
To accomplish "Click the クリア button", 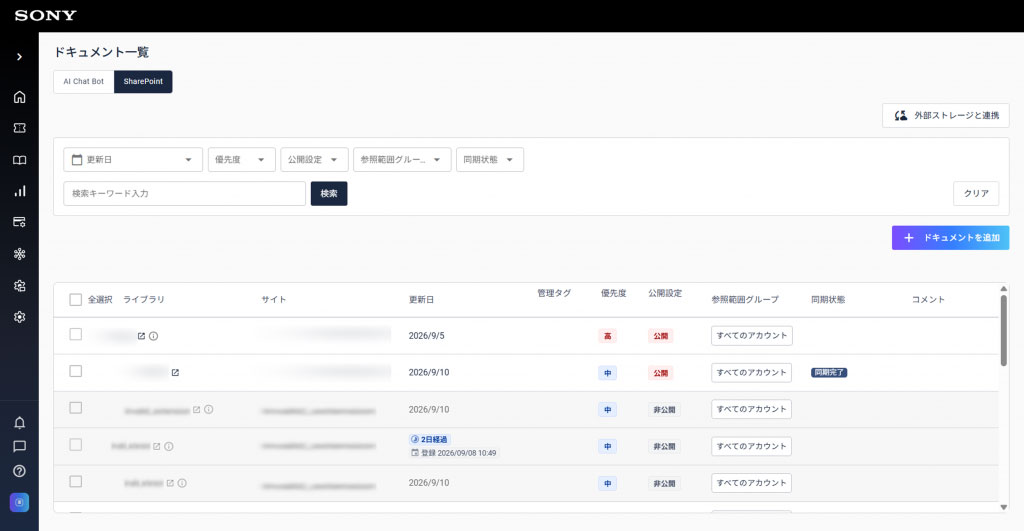I will click(976, 193).
